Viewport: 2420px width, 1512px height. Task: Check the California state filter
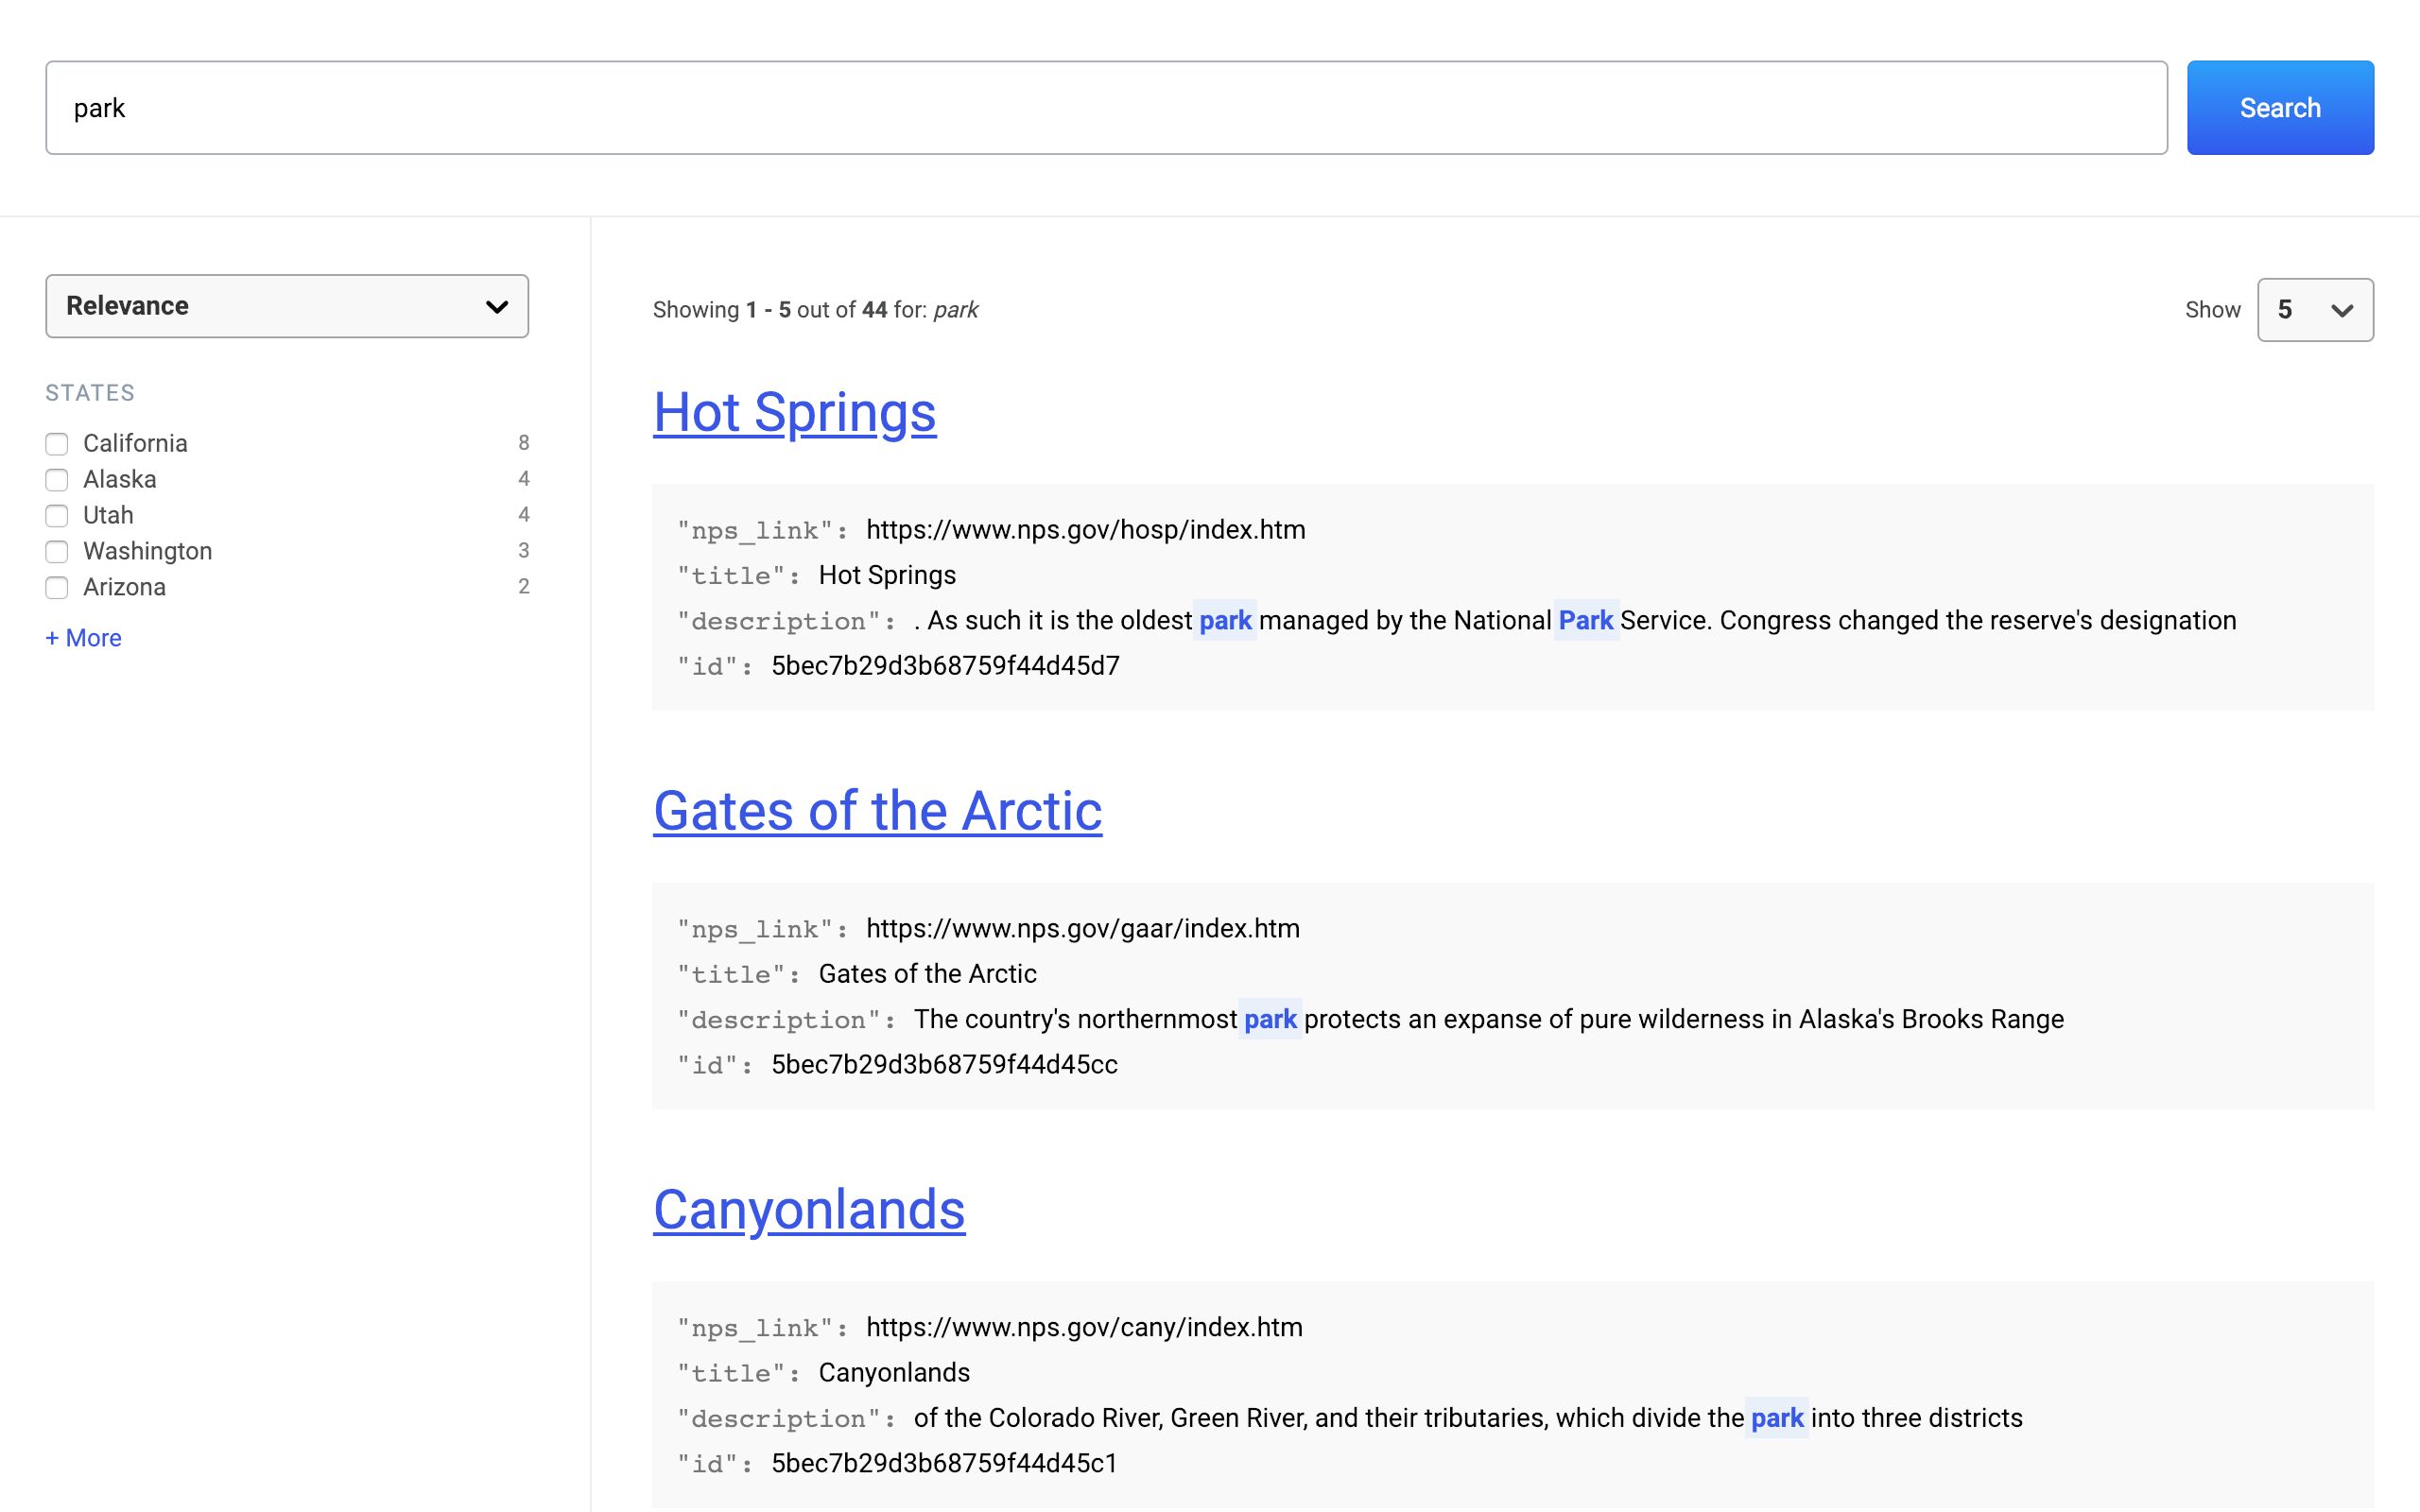[57, 444]
